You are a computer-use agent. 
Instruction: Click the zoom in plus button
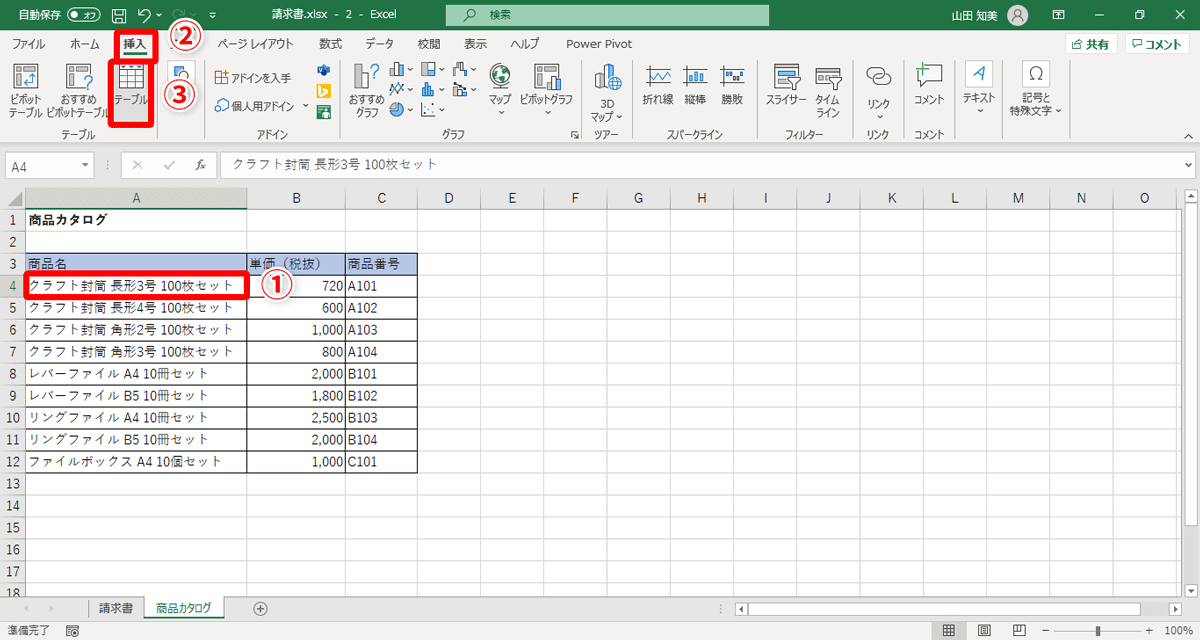point(1151,631)
